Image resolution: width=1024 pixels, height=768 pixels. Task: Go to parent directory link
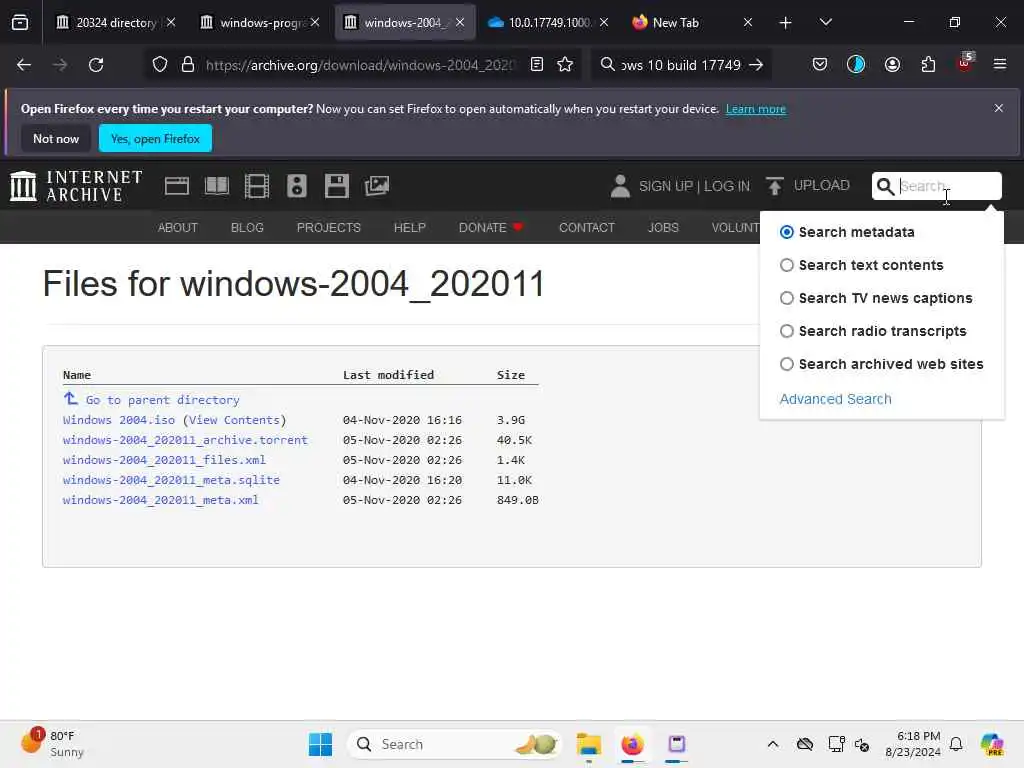coord(163,400)
